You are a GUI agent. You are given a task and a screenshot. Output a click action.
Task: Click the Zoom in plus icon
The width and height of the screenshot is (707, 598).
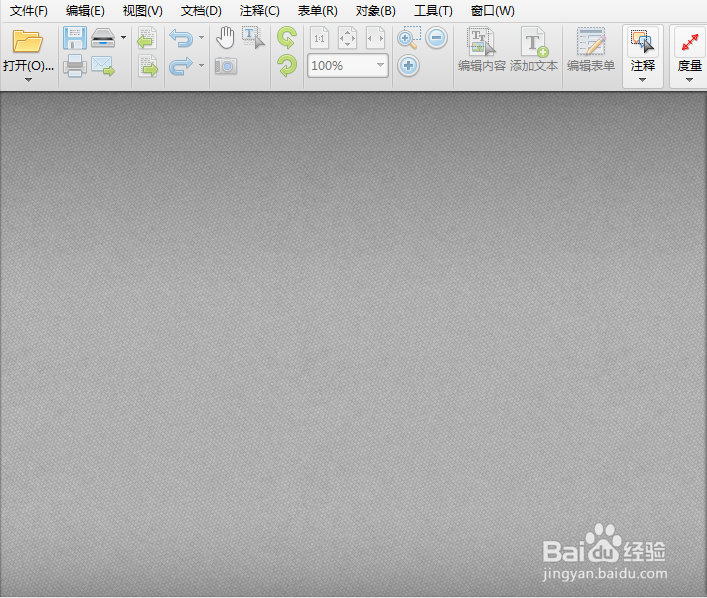tap(409, 66)
